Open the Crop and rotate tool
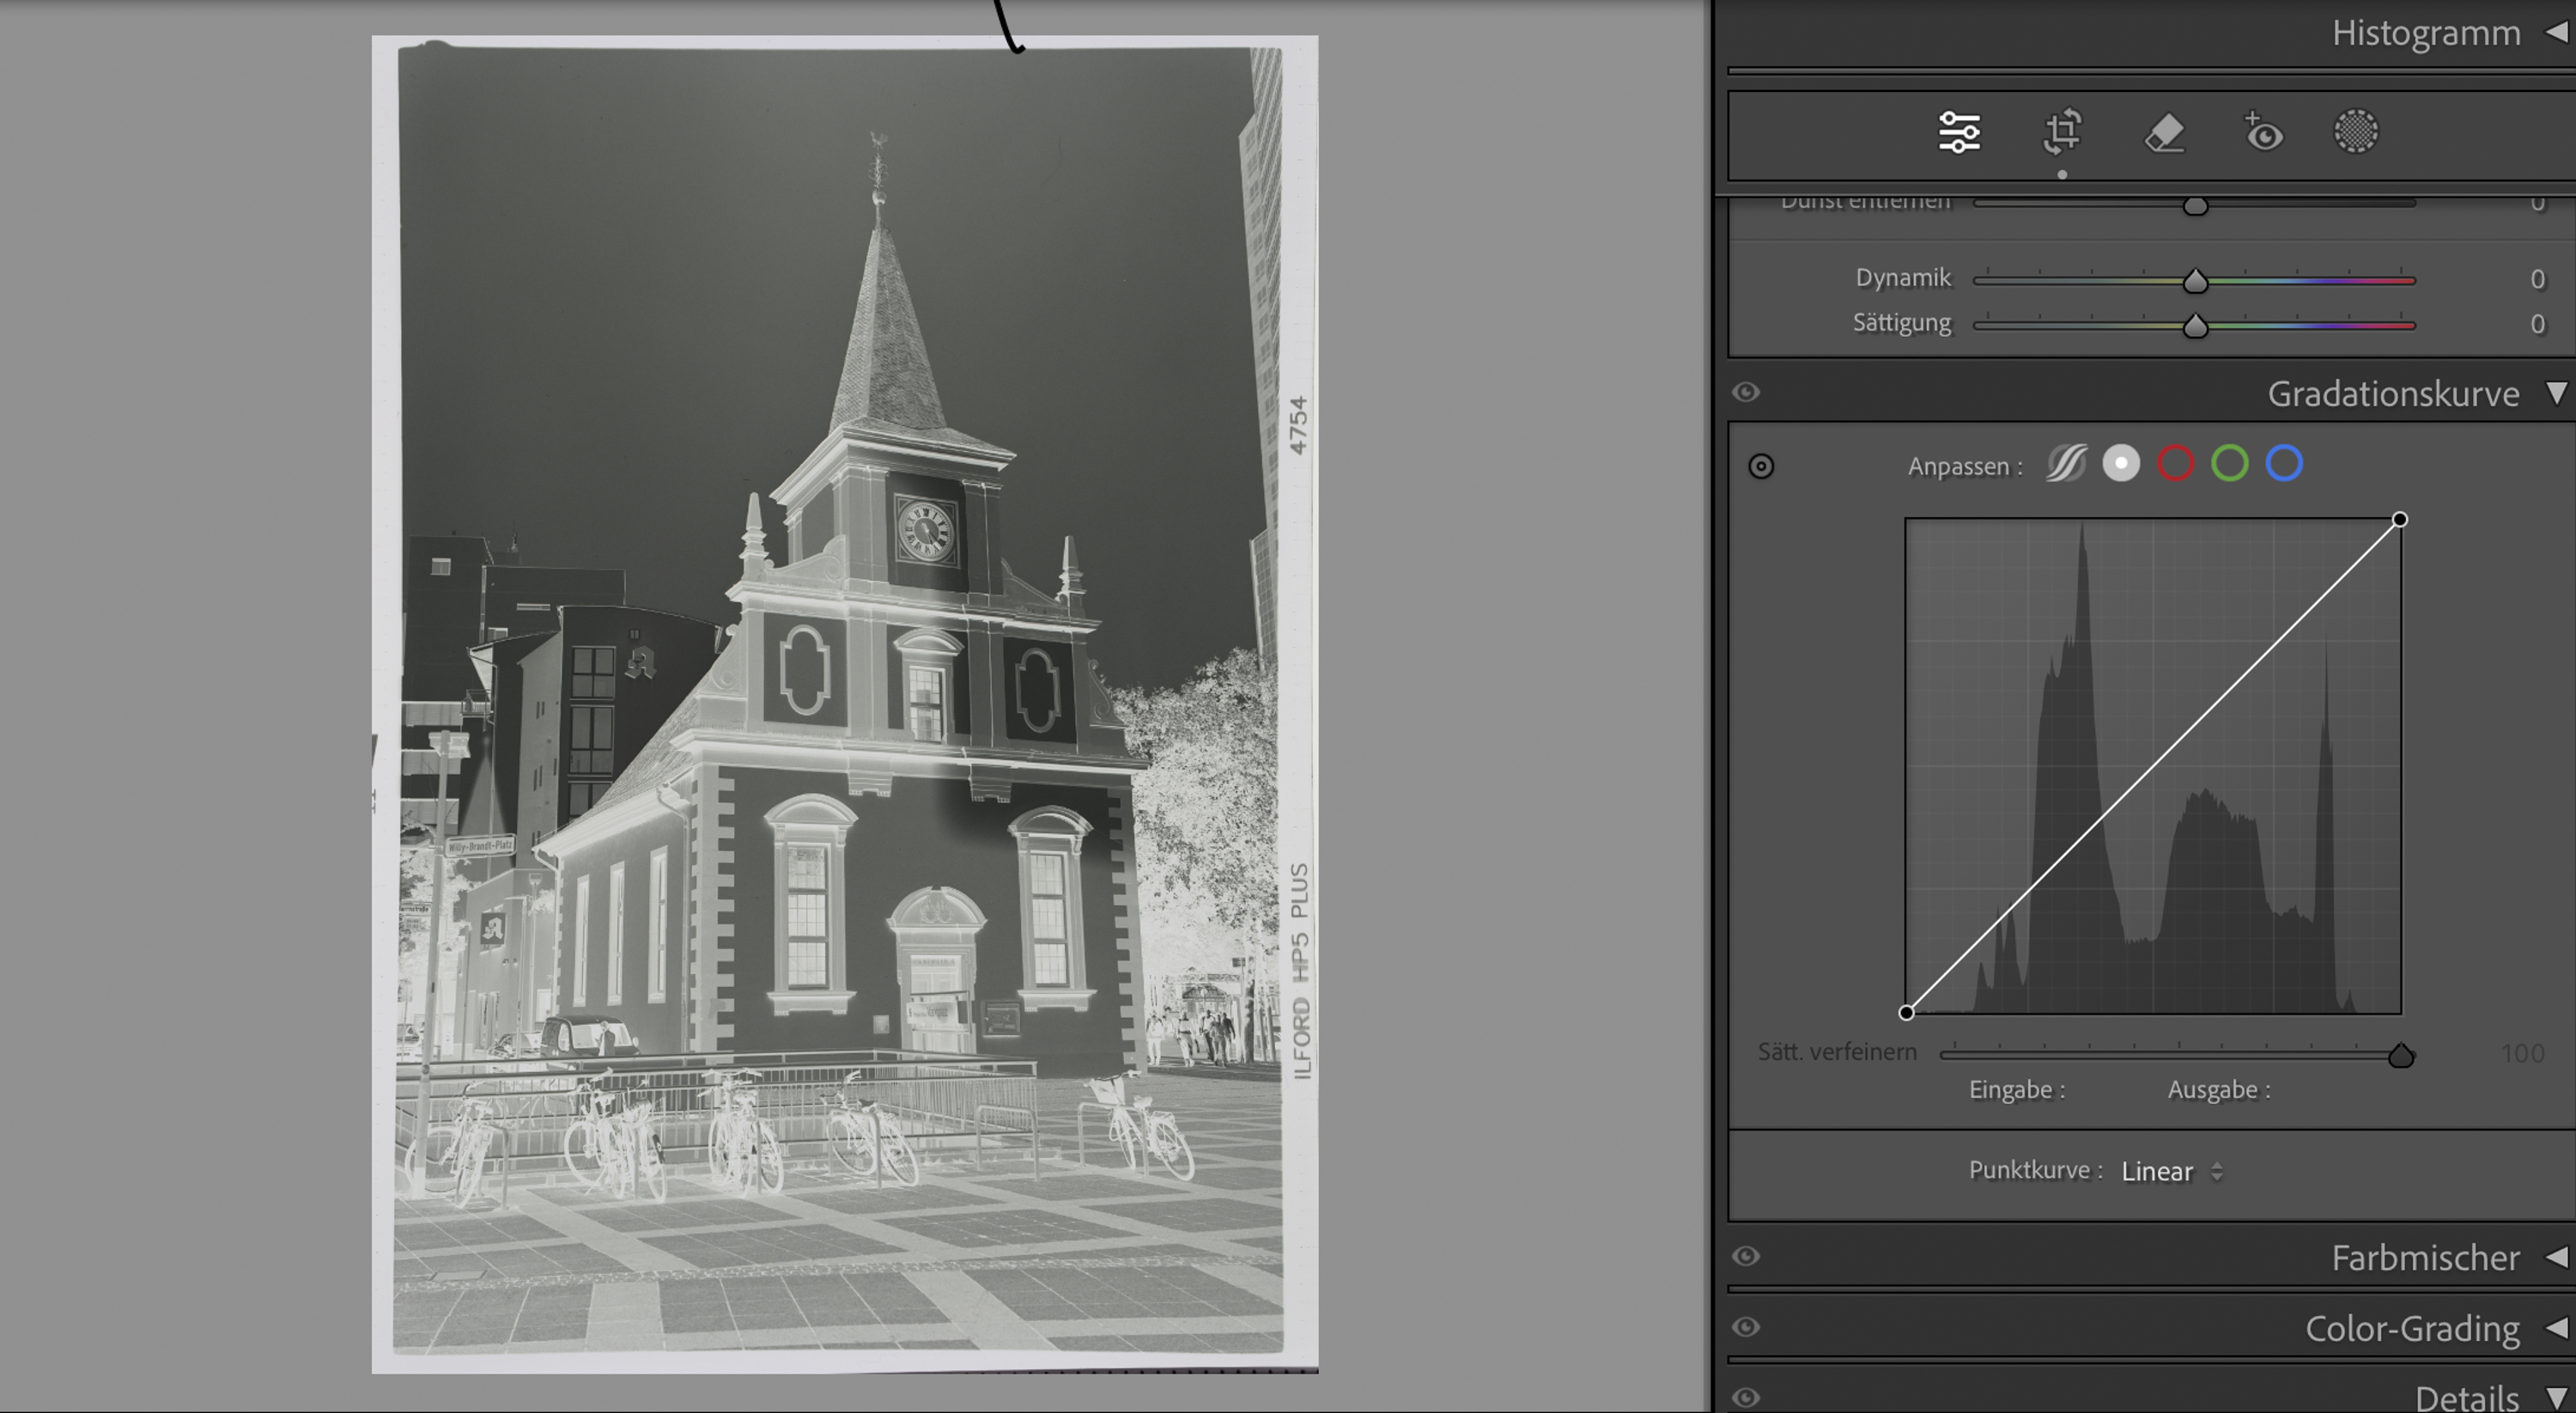This screenshot has width=2576, height=1413. 2062,133
